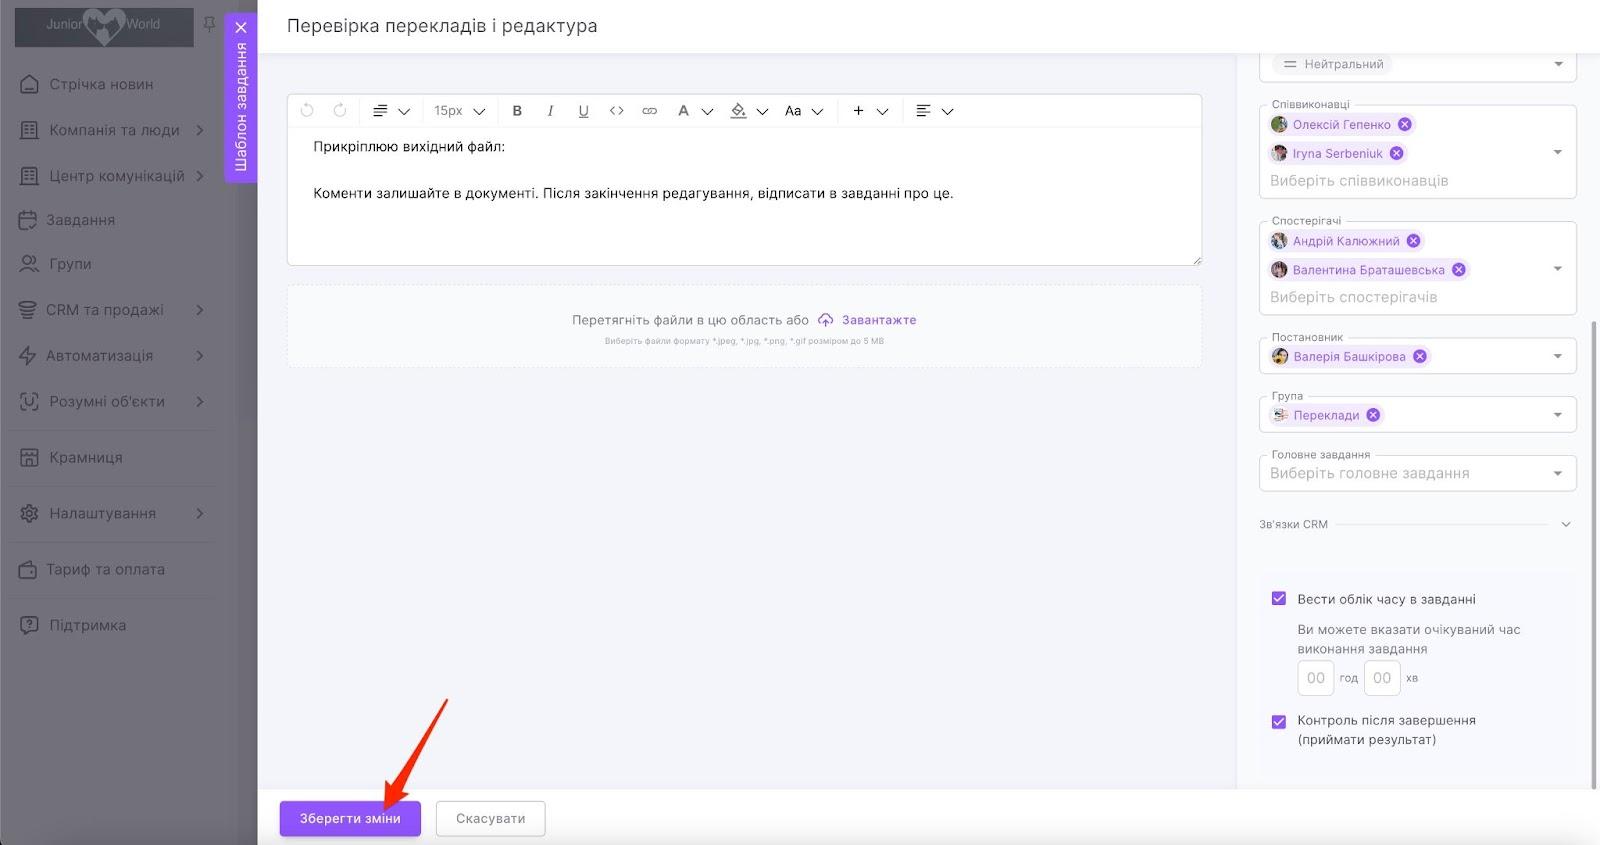
Task: Click Завантажте to upload a file
Action: 867,320
